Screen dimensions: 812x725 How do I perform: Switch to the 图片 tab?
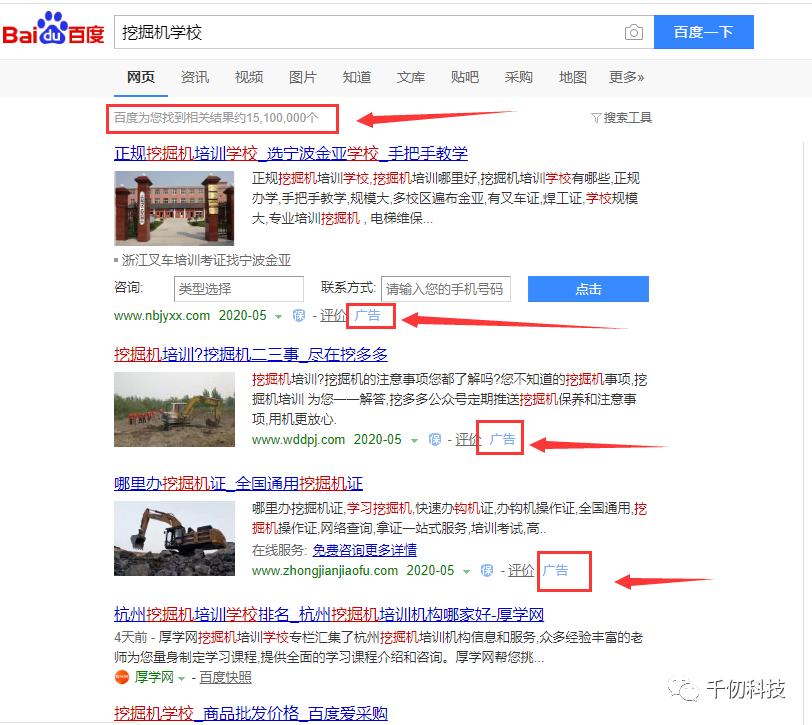click(301, 77)
